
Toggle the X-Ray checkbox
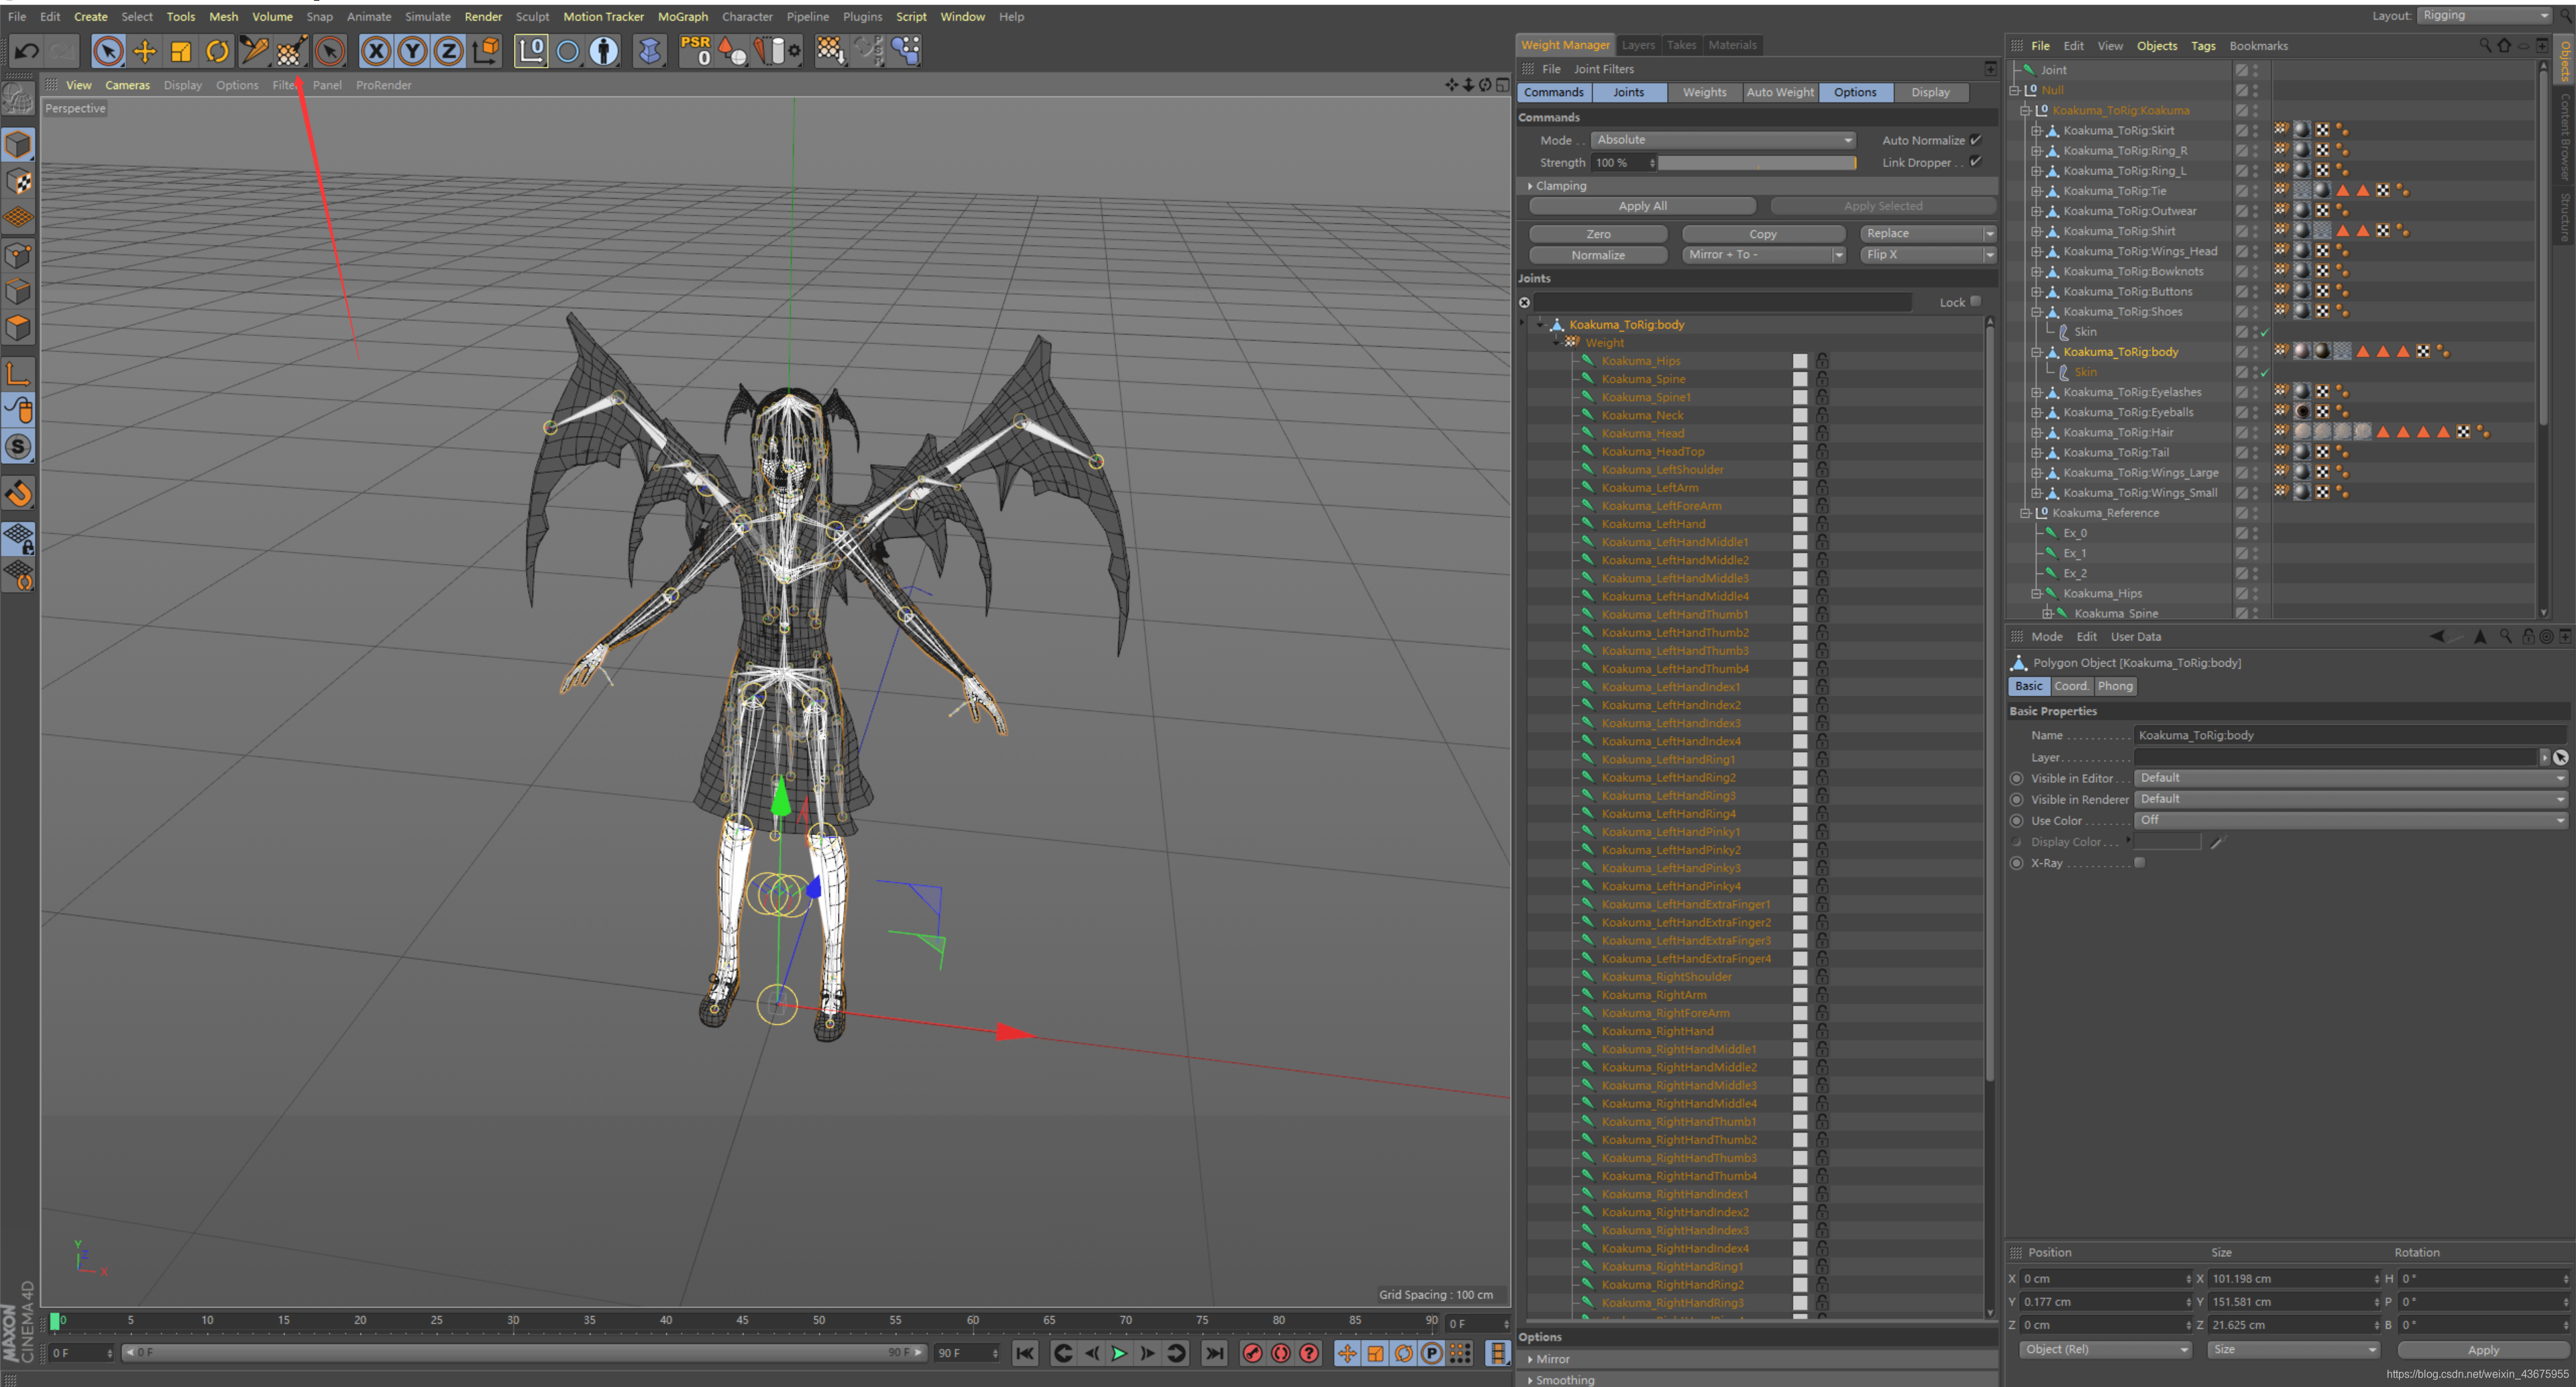point(2140,862)
